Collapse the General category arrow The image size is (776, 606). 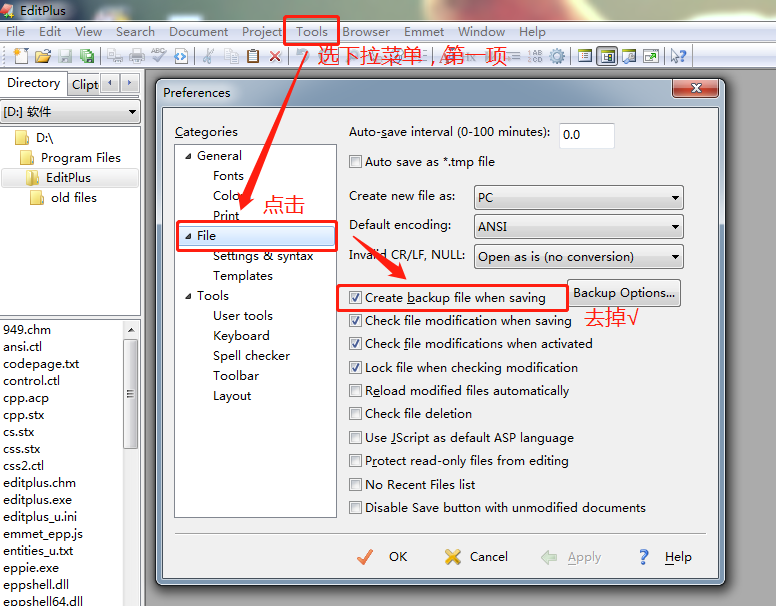pyautogui.click(x=188, y=156)
